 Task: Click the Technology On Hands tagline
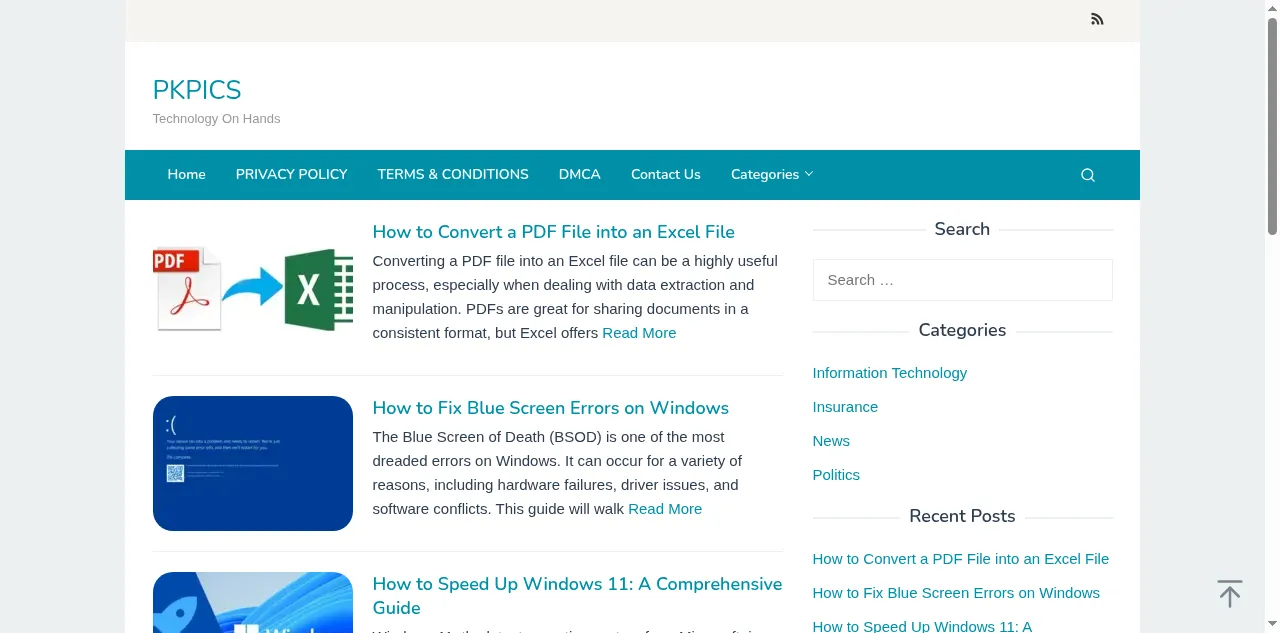click(x=216, y=118)
